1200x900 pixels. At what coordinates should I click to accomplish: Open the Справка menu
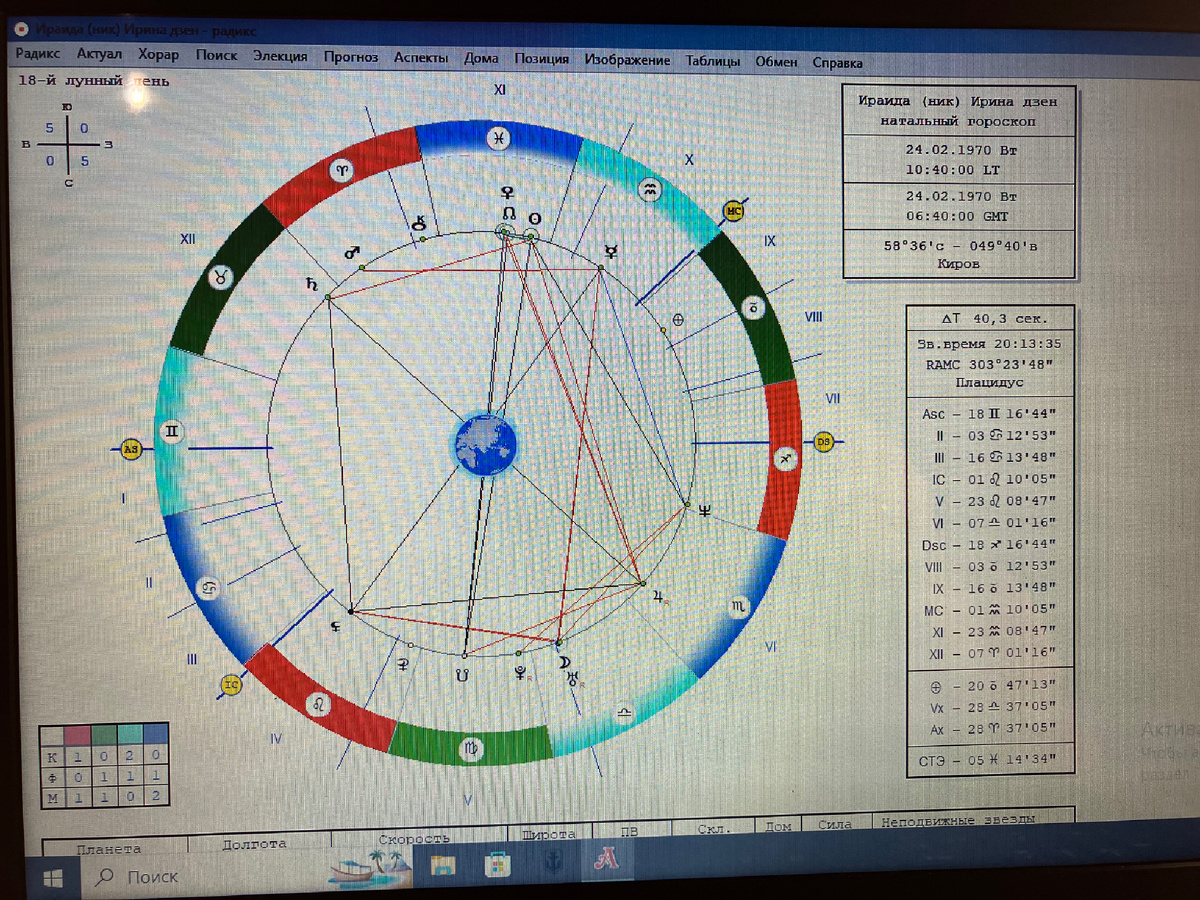click(837, 62)
